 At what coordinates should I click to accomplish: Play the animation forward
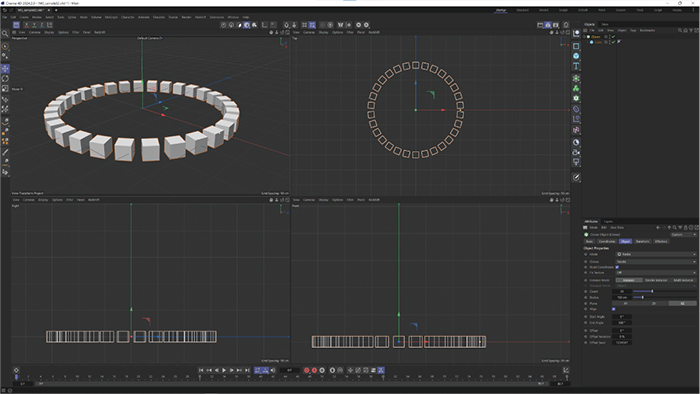point(224,370)
